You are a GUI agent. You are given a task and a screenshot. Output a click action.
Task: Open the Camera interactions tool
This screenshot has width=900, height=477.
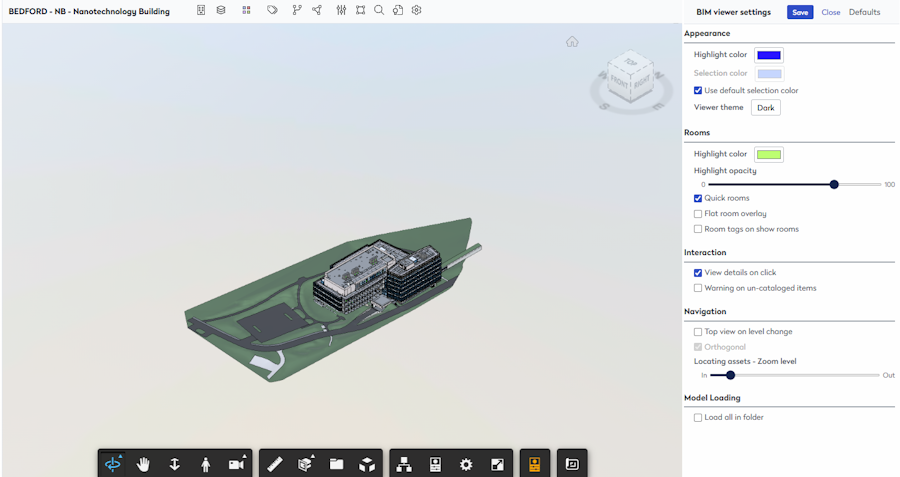pyautogui.click(x=237, y=464)
